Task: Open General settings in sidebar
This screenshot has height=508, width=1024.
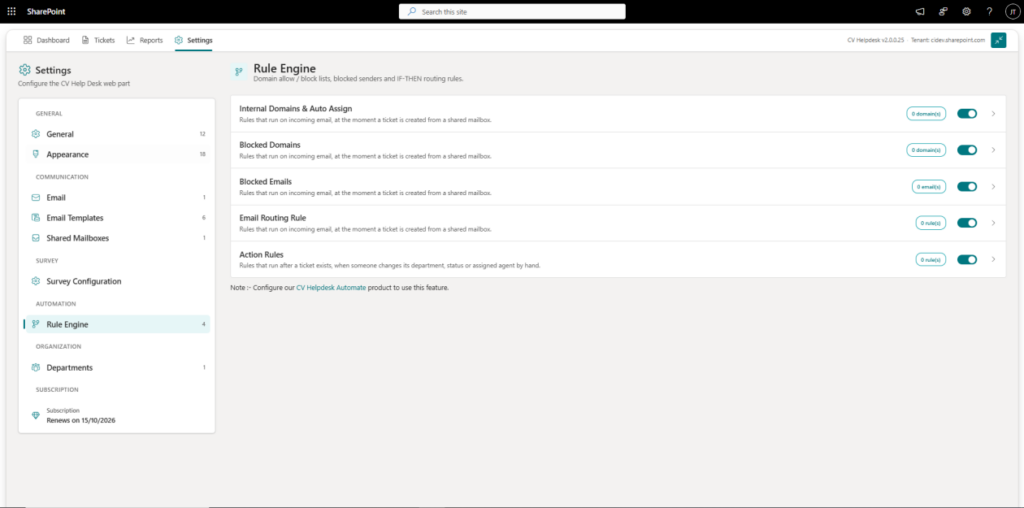Action: (x=118, y=134)
